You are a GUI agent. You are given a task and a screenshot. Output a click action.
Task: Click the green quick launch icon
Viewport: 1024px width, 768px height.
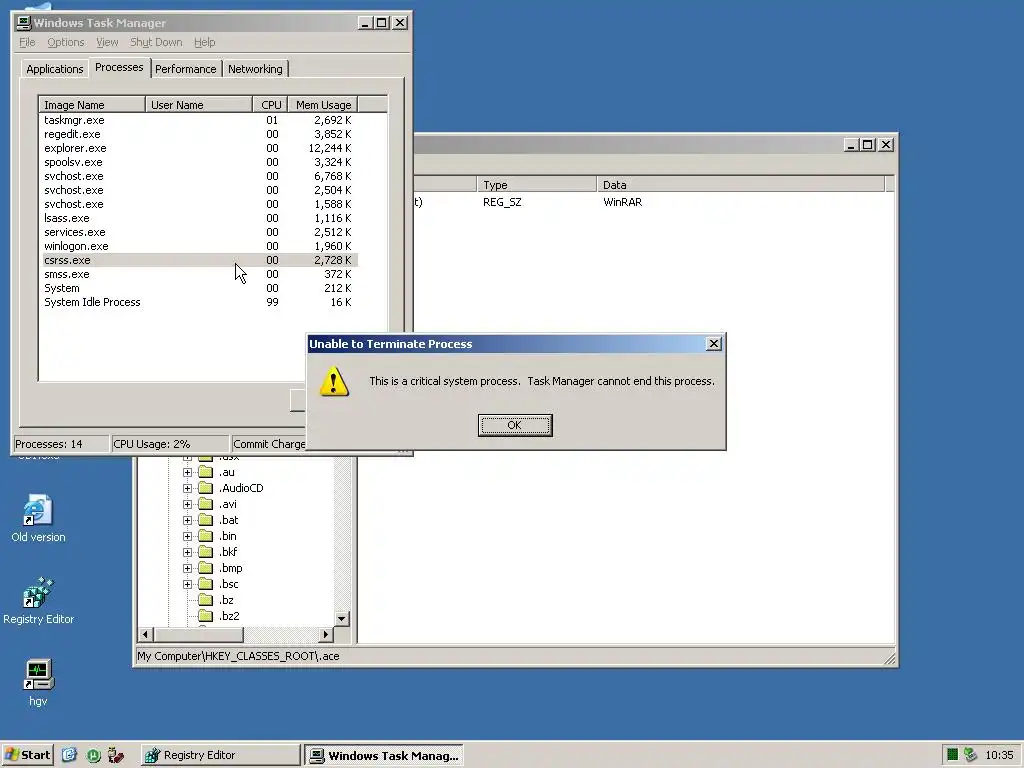[x=93, y=755]
